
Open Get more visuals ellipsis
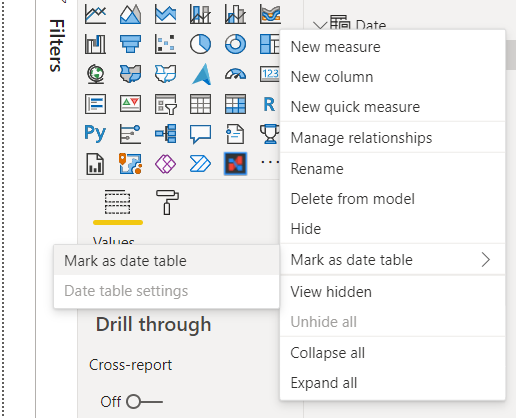click(x=270, y=162)
